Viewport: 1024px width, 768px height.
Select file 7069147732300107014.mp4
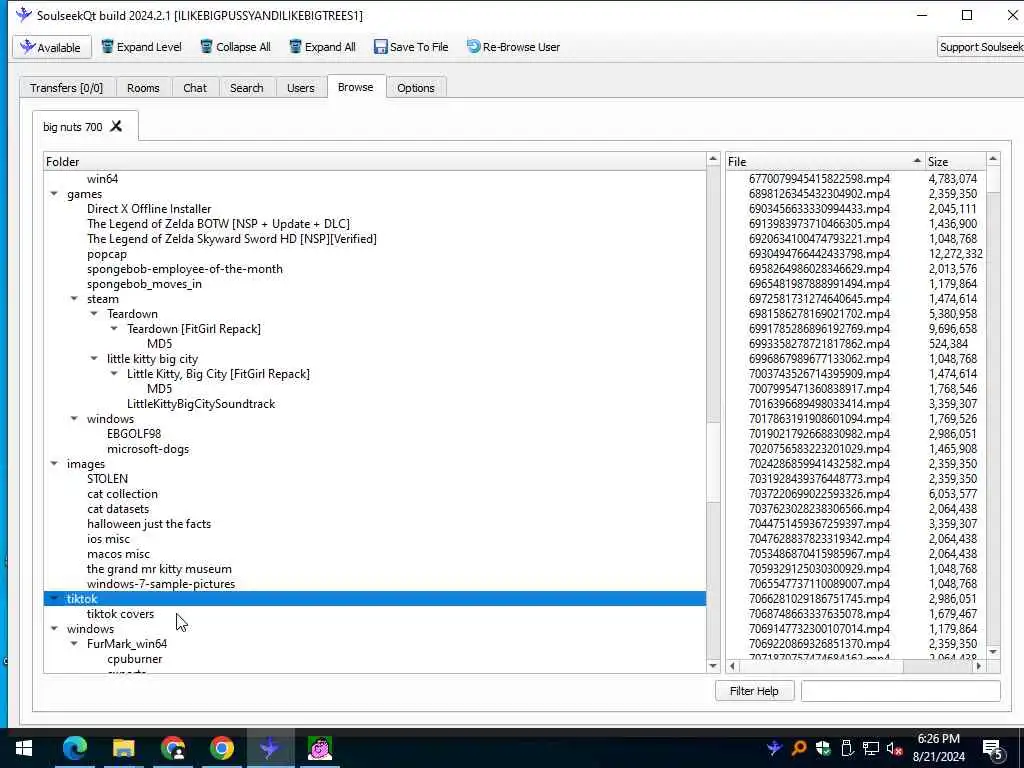pos(819,630)
